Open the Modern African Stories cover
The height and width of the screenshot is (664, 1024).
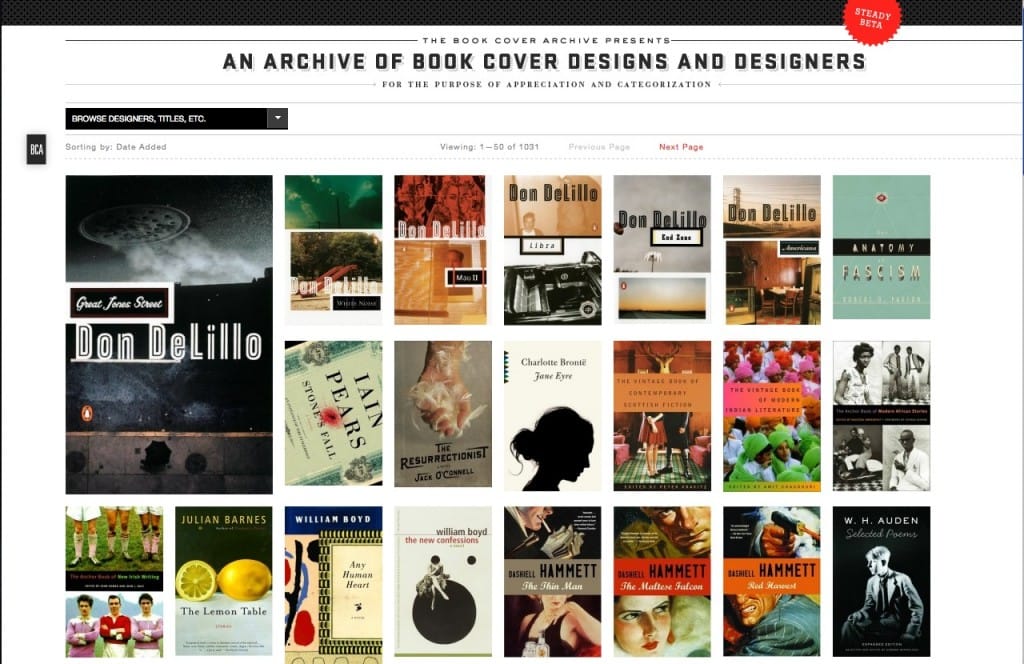[x=882, y=416]
